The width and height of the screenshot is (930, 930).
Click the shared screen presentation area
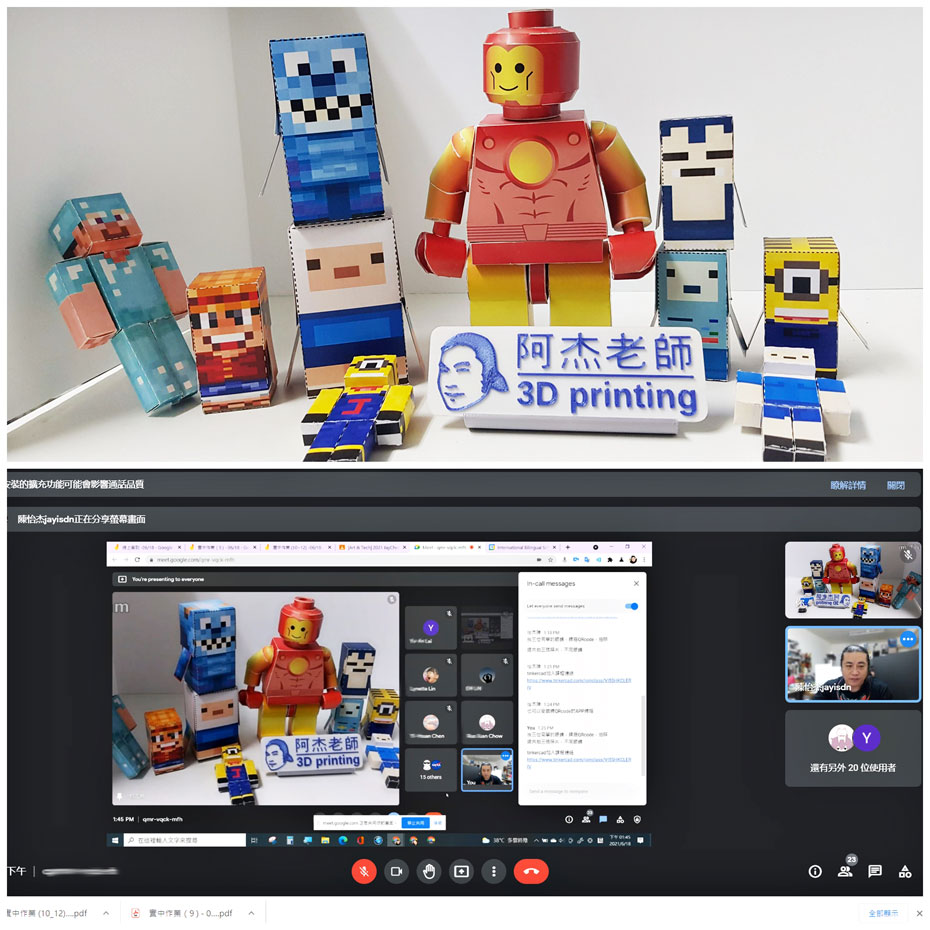pos(378,694)
